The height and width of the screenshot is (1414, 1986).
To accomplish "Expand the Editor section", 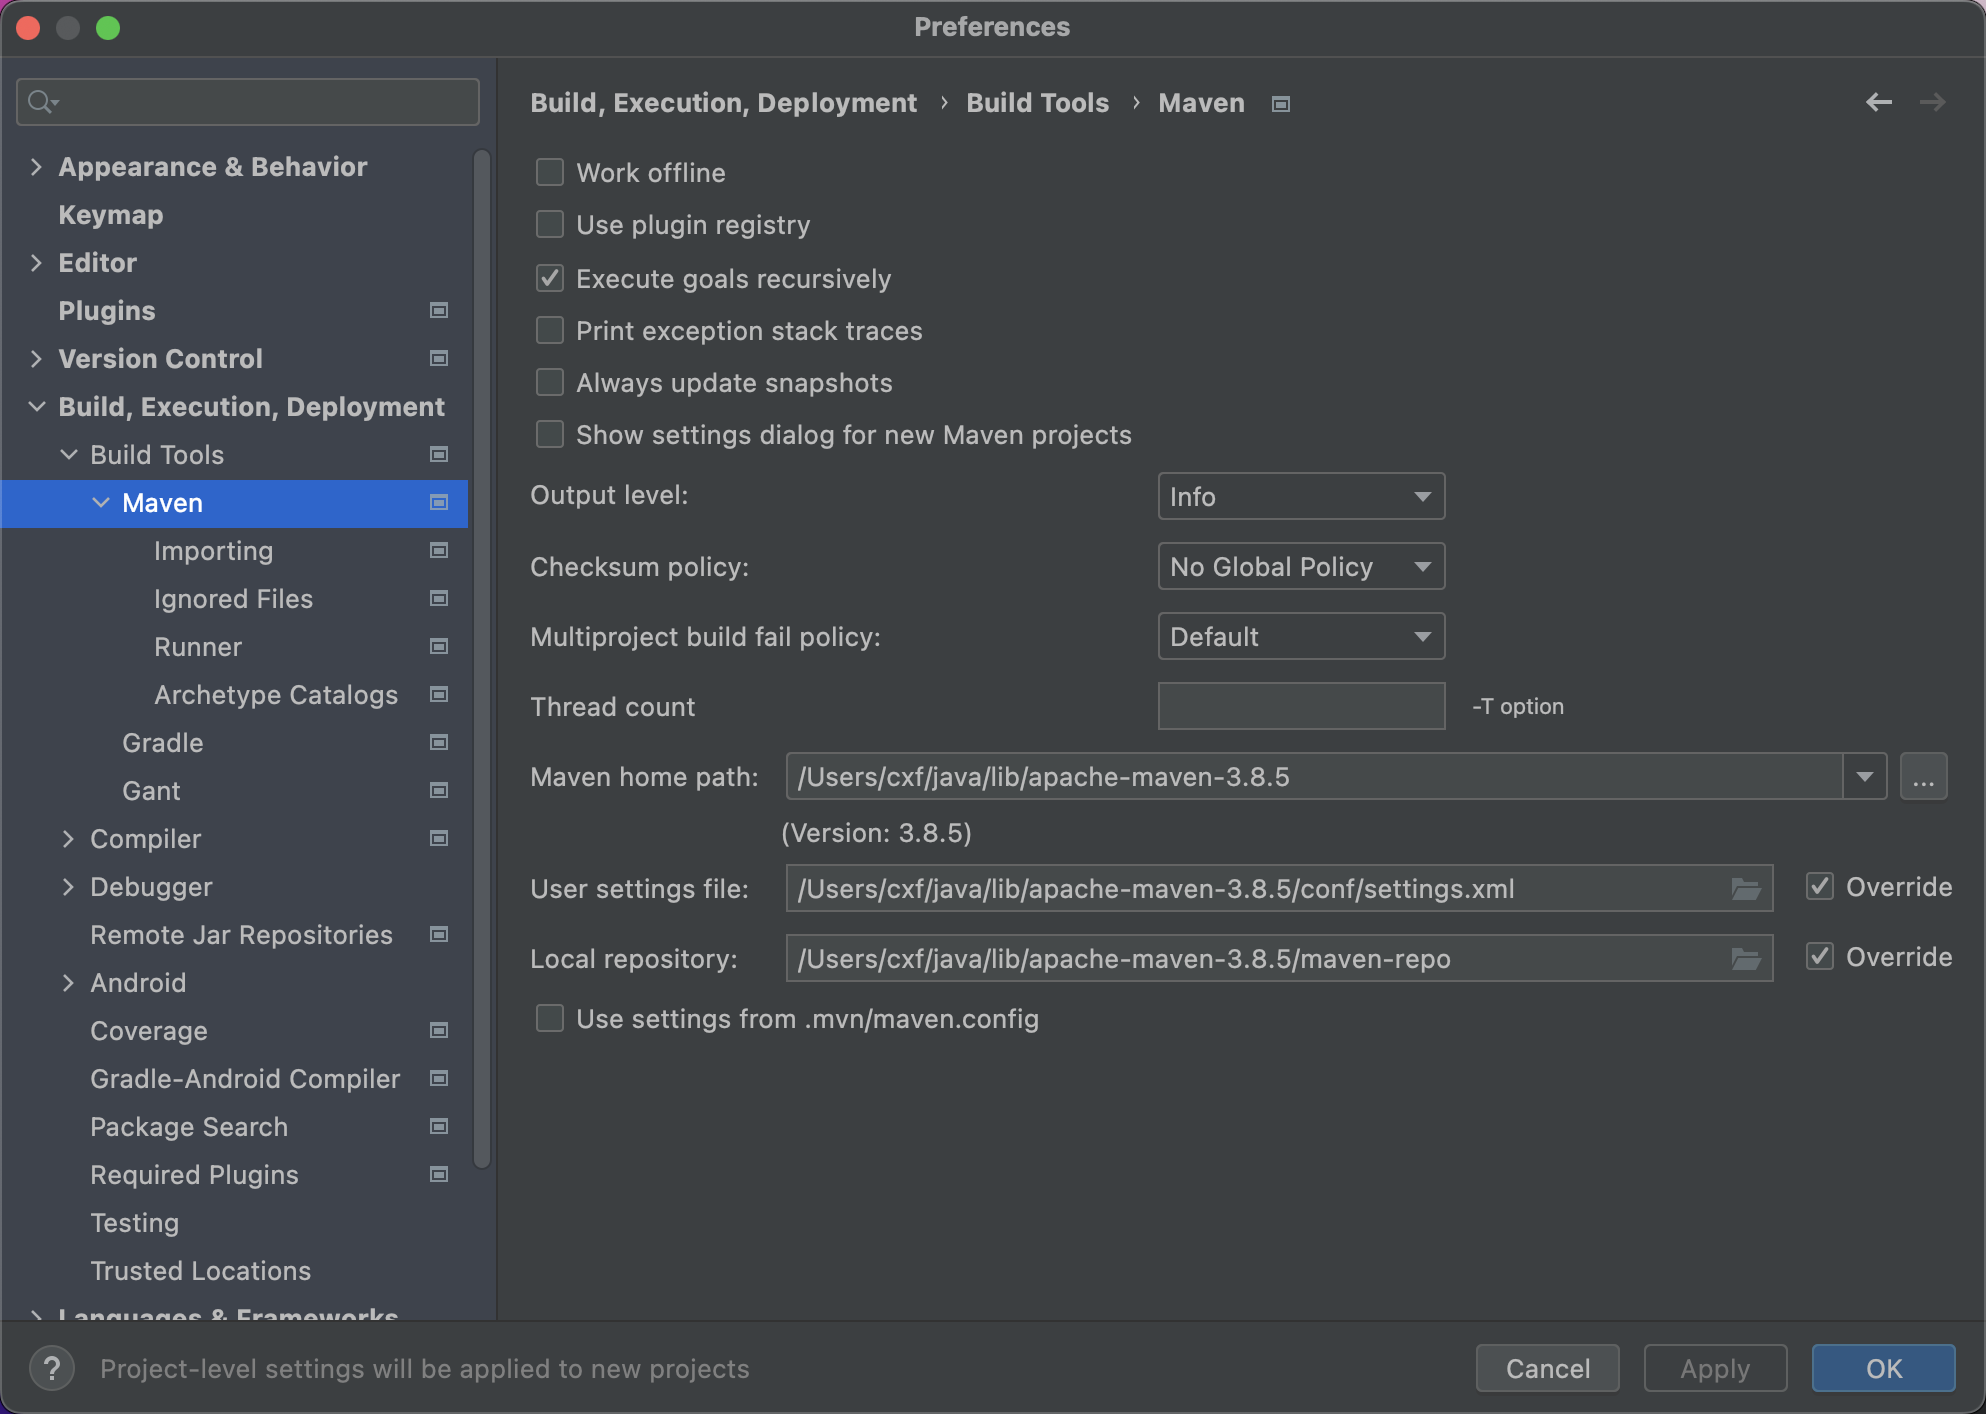I will pos(36,262).
